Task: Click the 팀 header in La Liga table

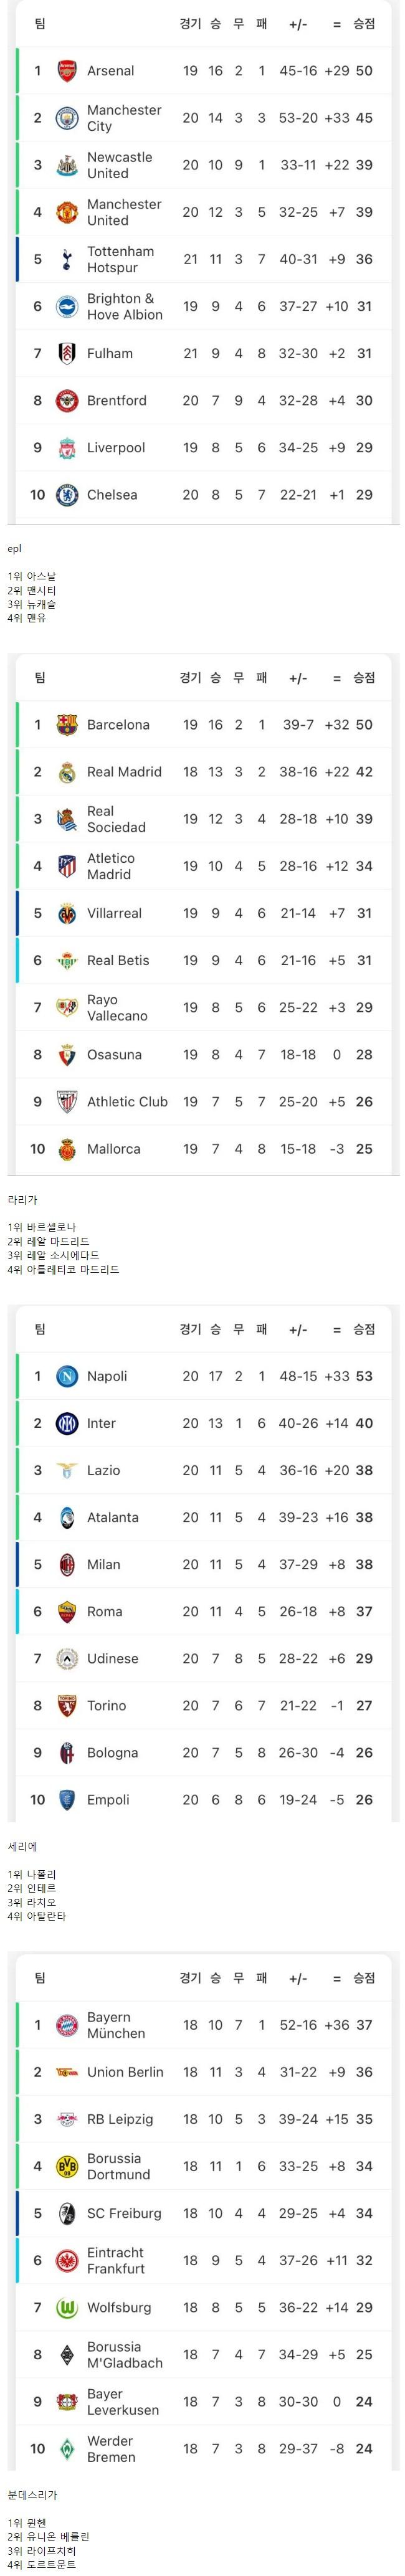Action: click(x=40, y=678)
